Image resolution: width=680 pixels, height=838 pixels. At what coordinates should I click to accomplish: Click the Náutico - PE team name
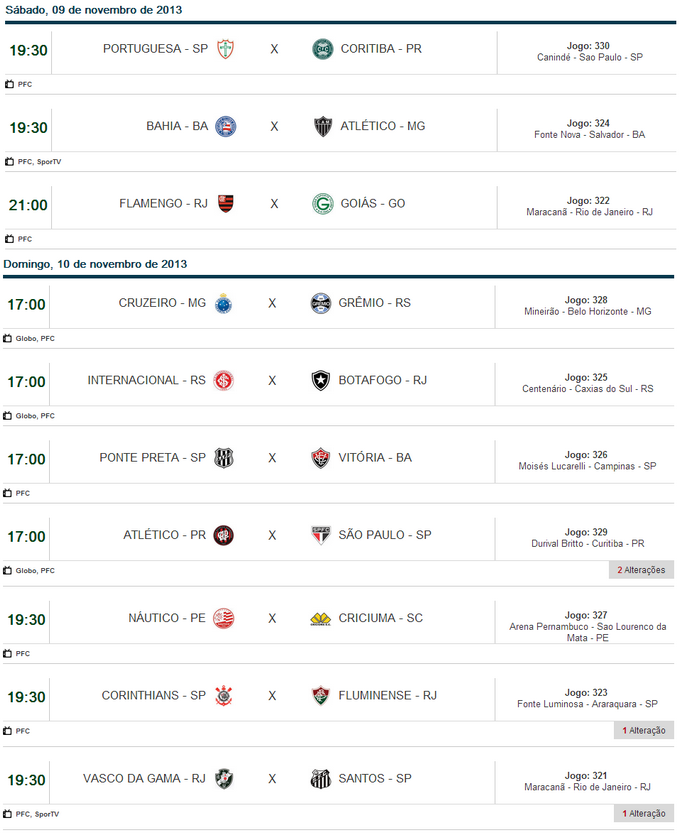(x=166, y=619)
